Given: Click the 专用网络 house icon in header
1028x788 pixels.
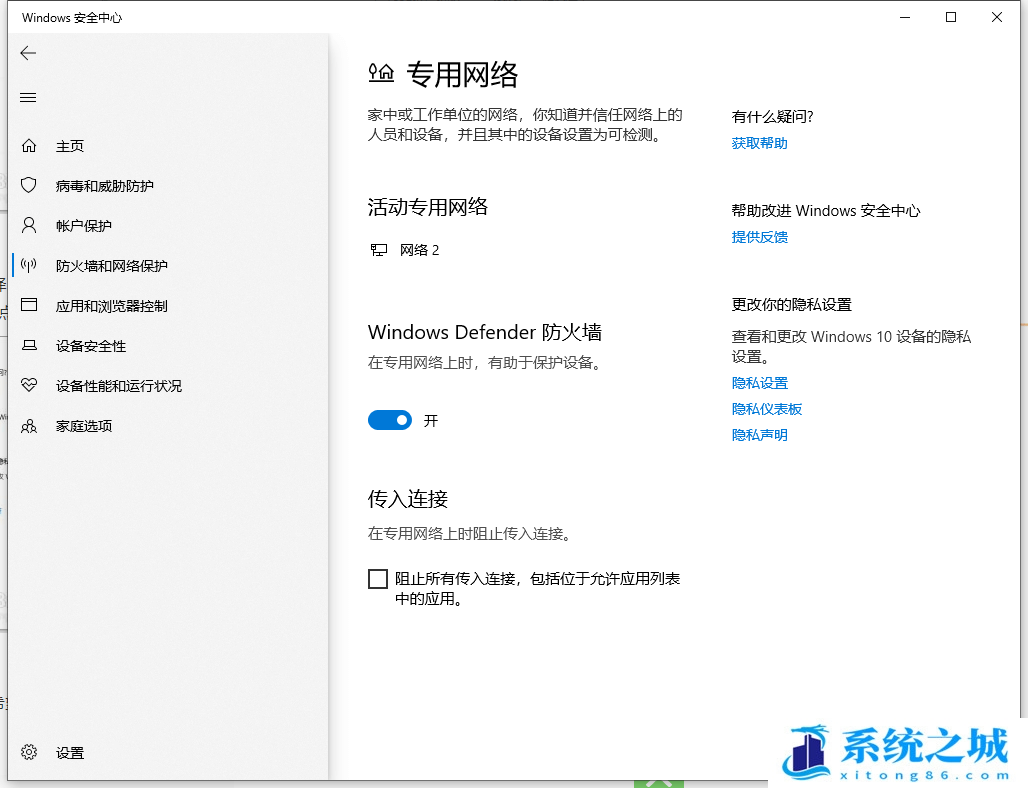Looking at the screenshot, I should coord(381,73).
